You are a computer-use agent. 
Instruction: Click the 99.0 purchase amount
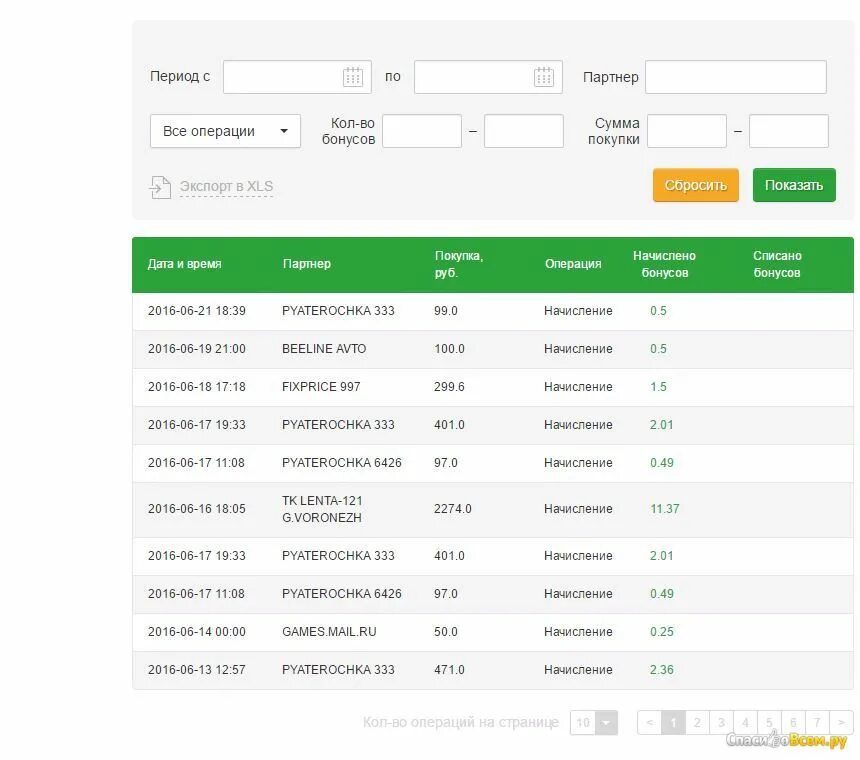coord(446,311)
